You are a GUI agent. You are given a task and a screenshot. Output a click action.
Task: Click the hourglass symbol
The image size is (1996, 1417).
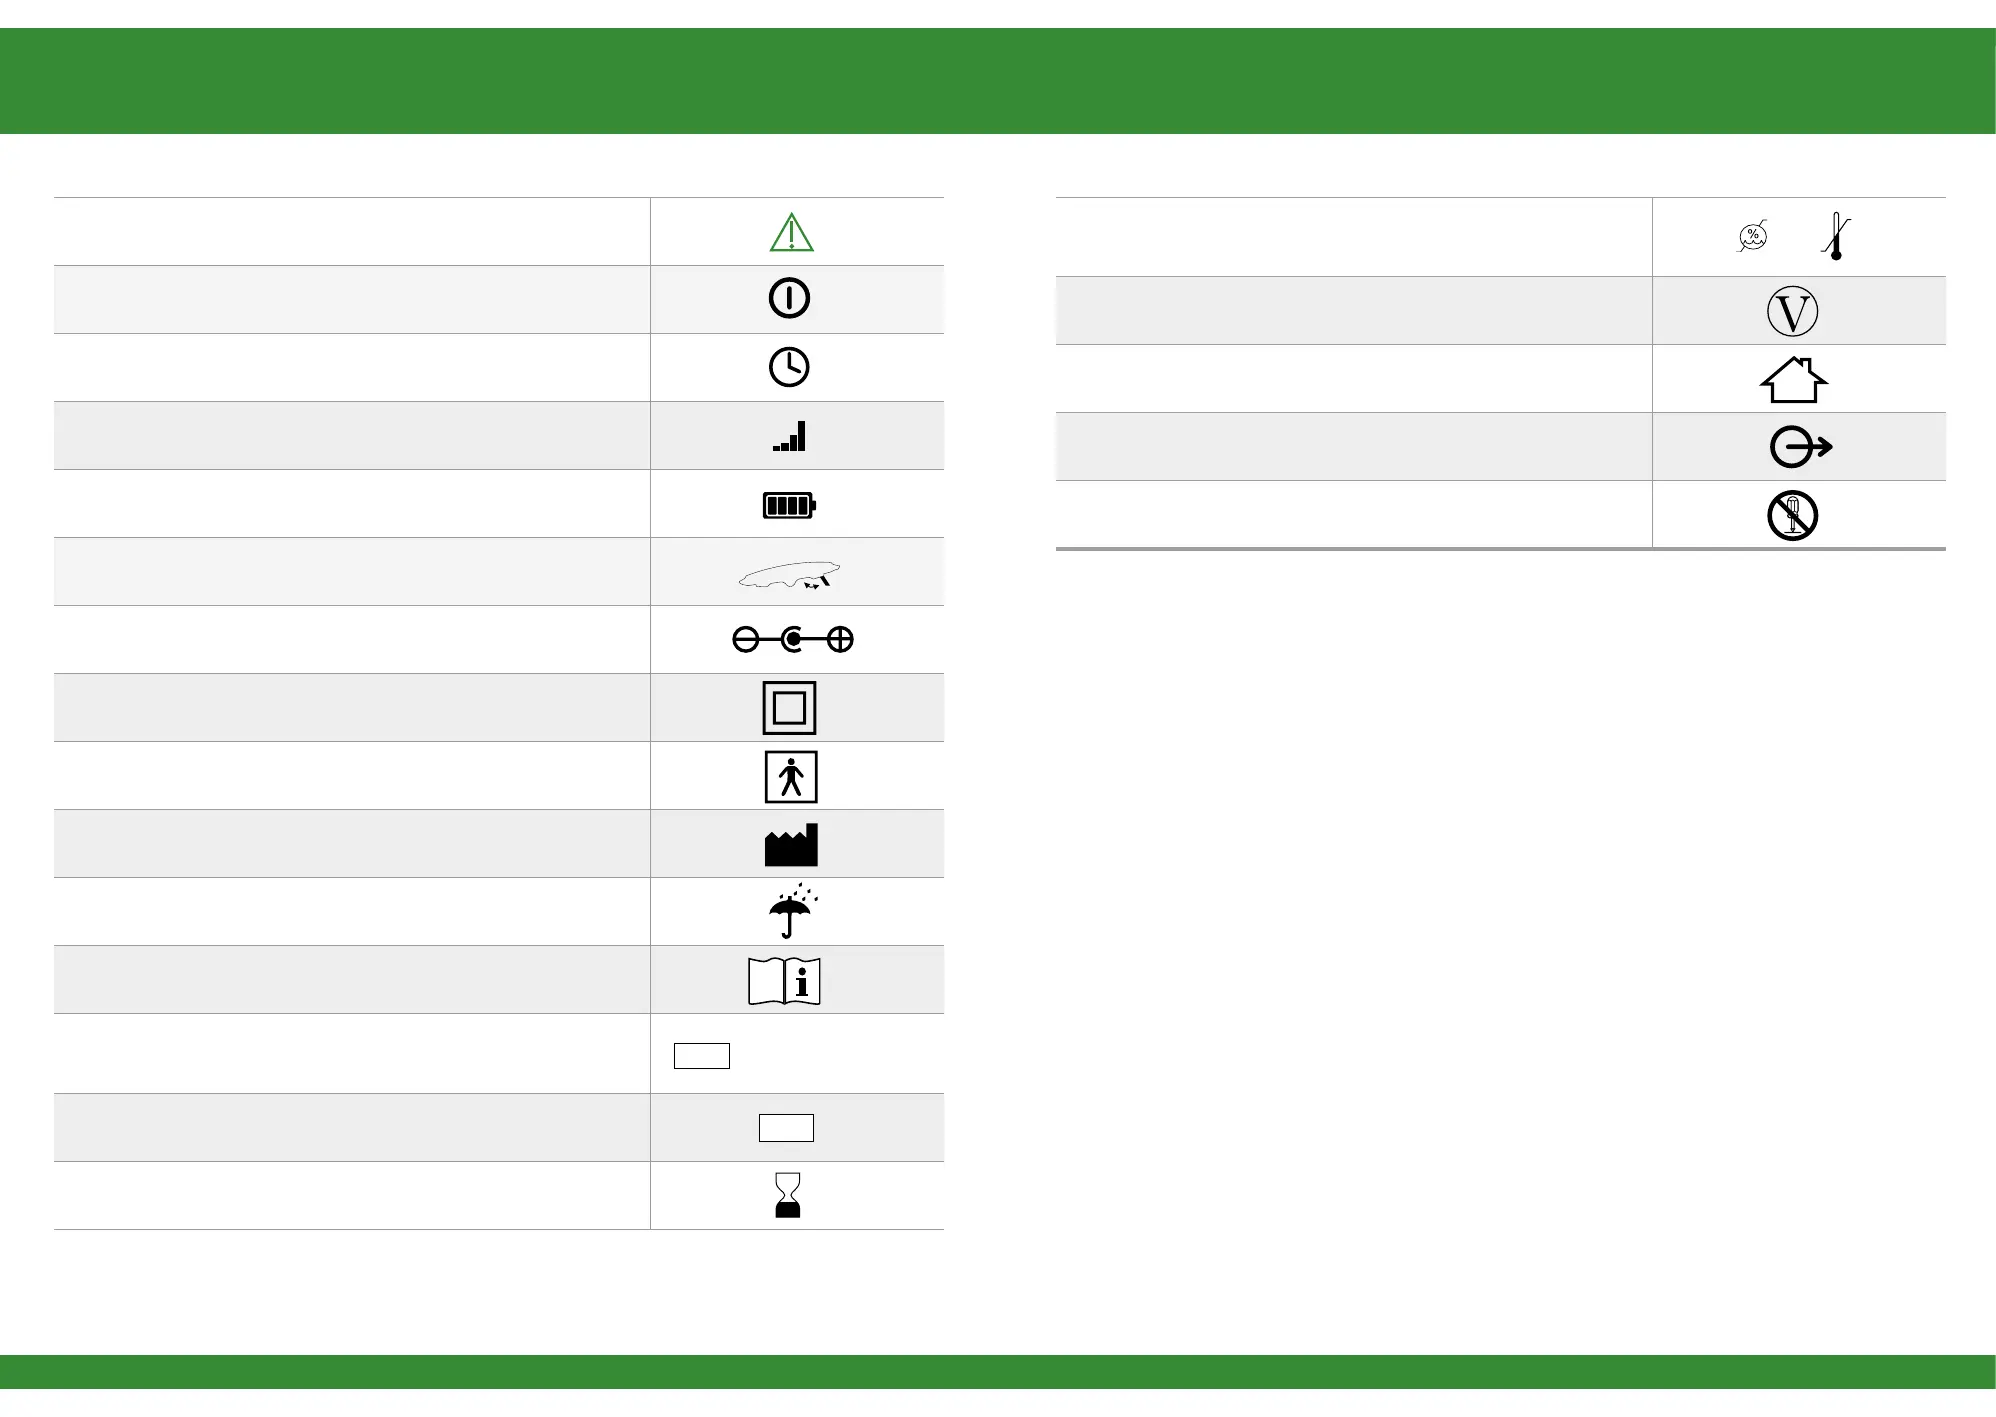[x=788, y=1195]
